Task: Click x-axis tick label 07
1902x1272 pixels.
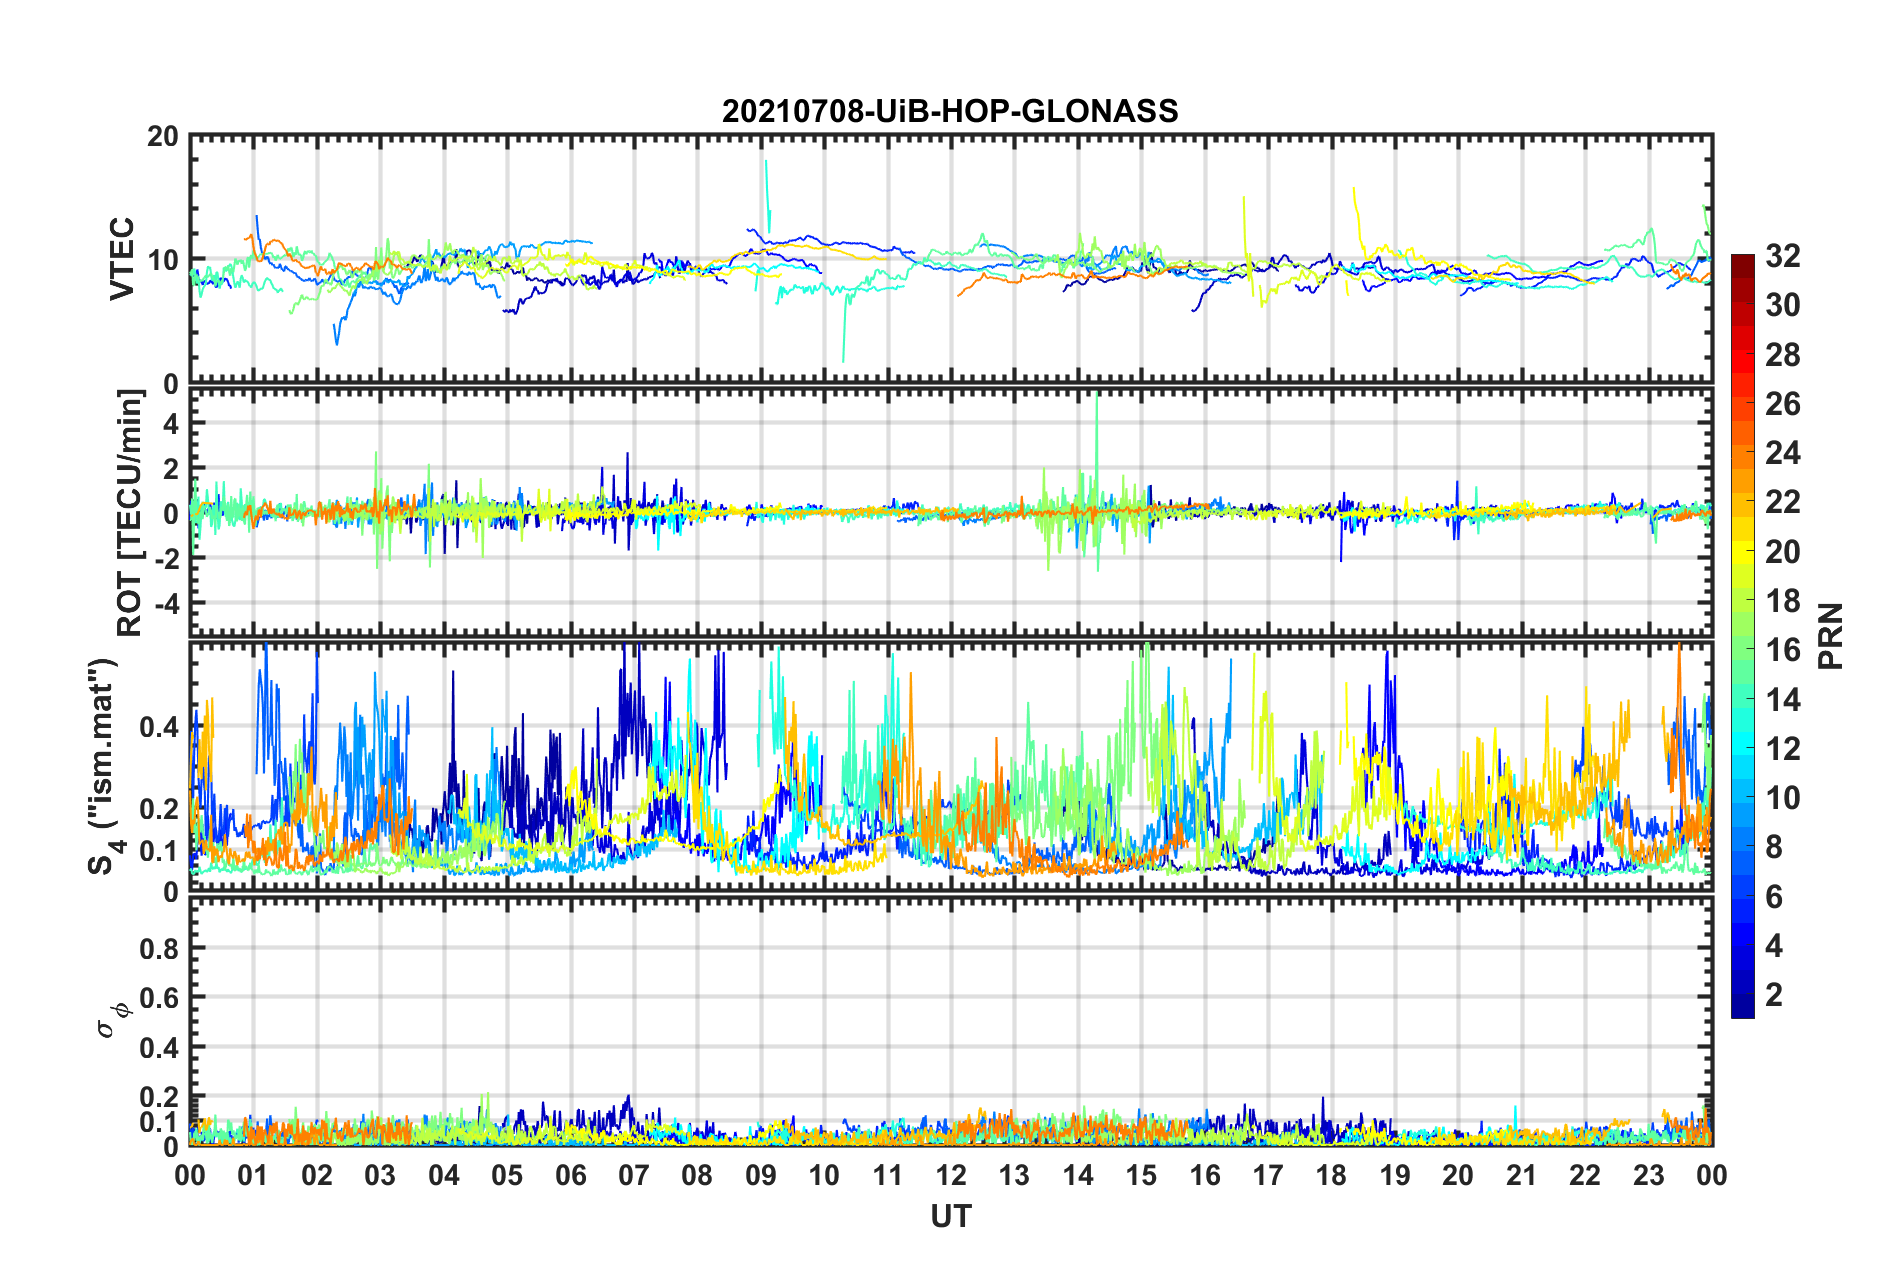Action: pos(634,1175)
